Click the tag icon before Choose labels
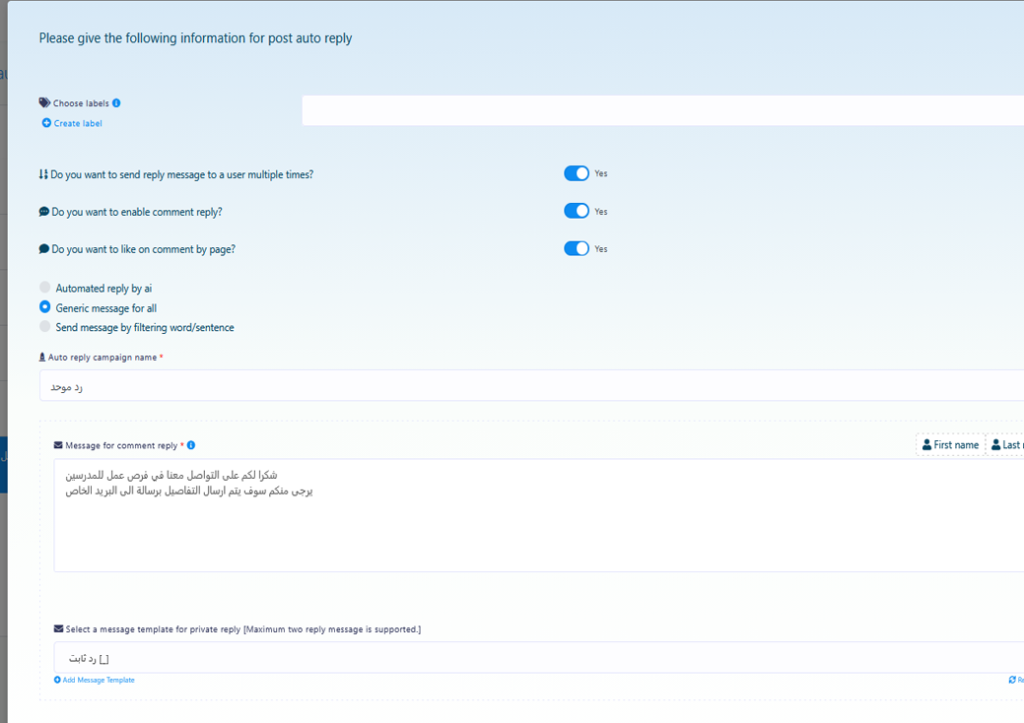 pyautogui.click(x=44, y=103)
